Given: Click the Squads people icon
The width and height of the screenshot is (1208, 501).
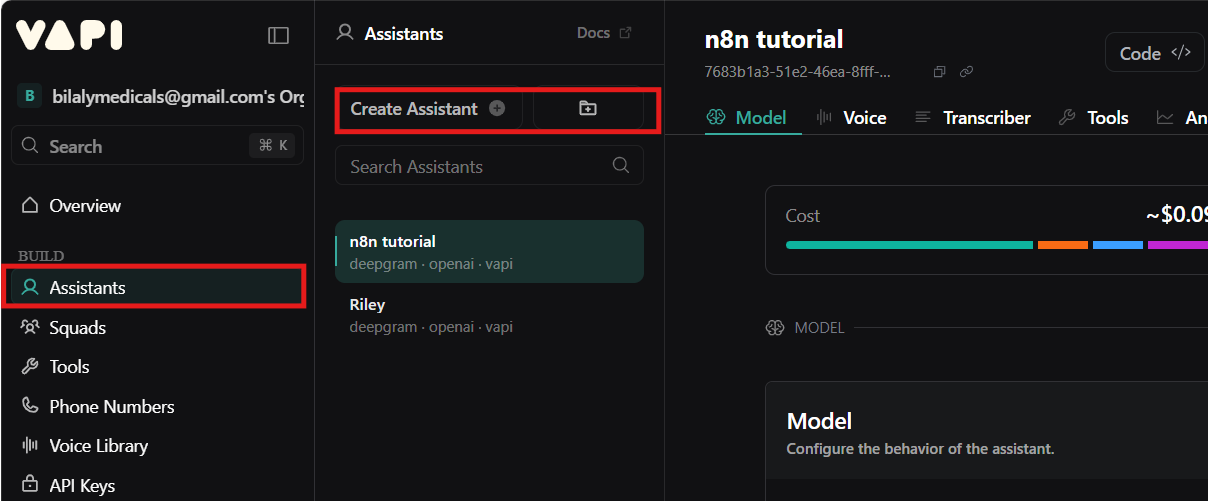Looking at the screenshot, I should click(x=30, y=327).
